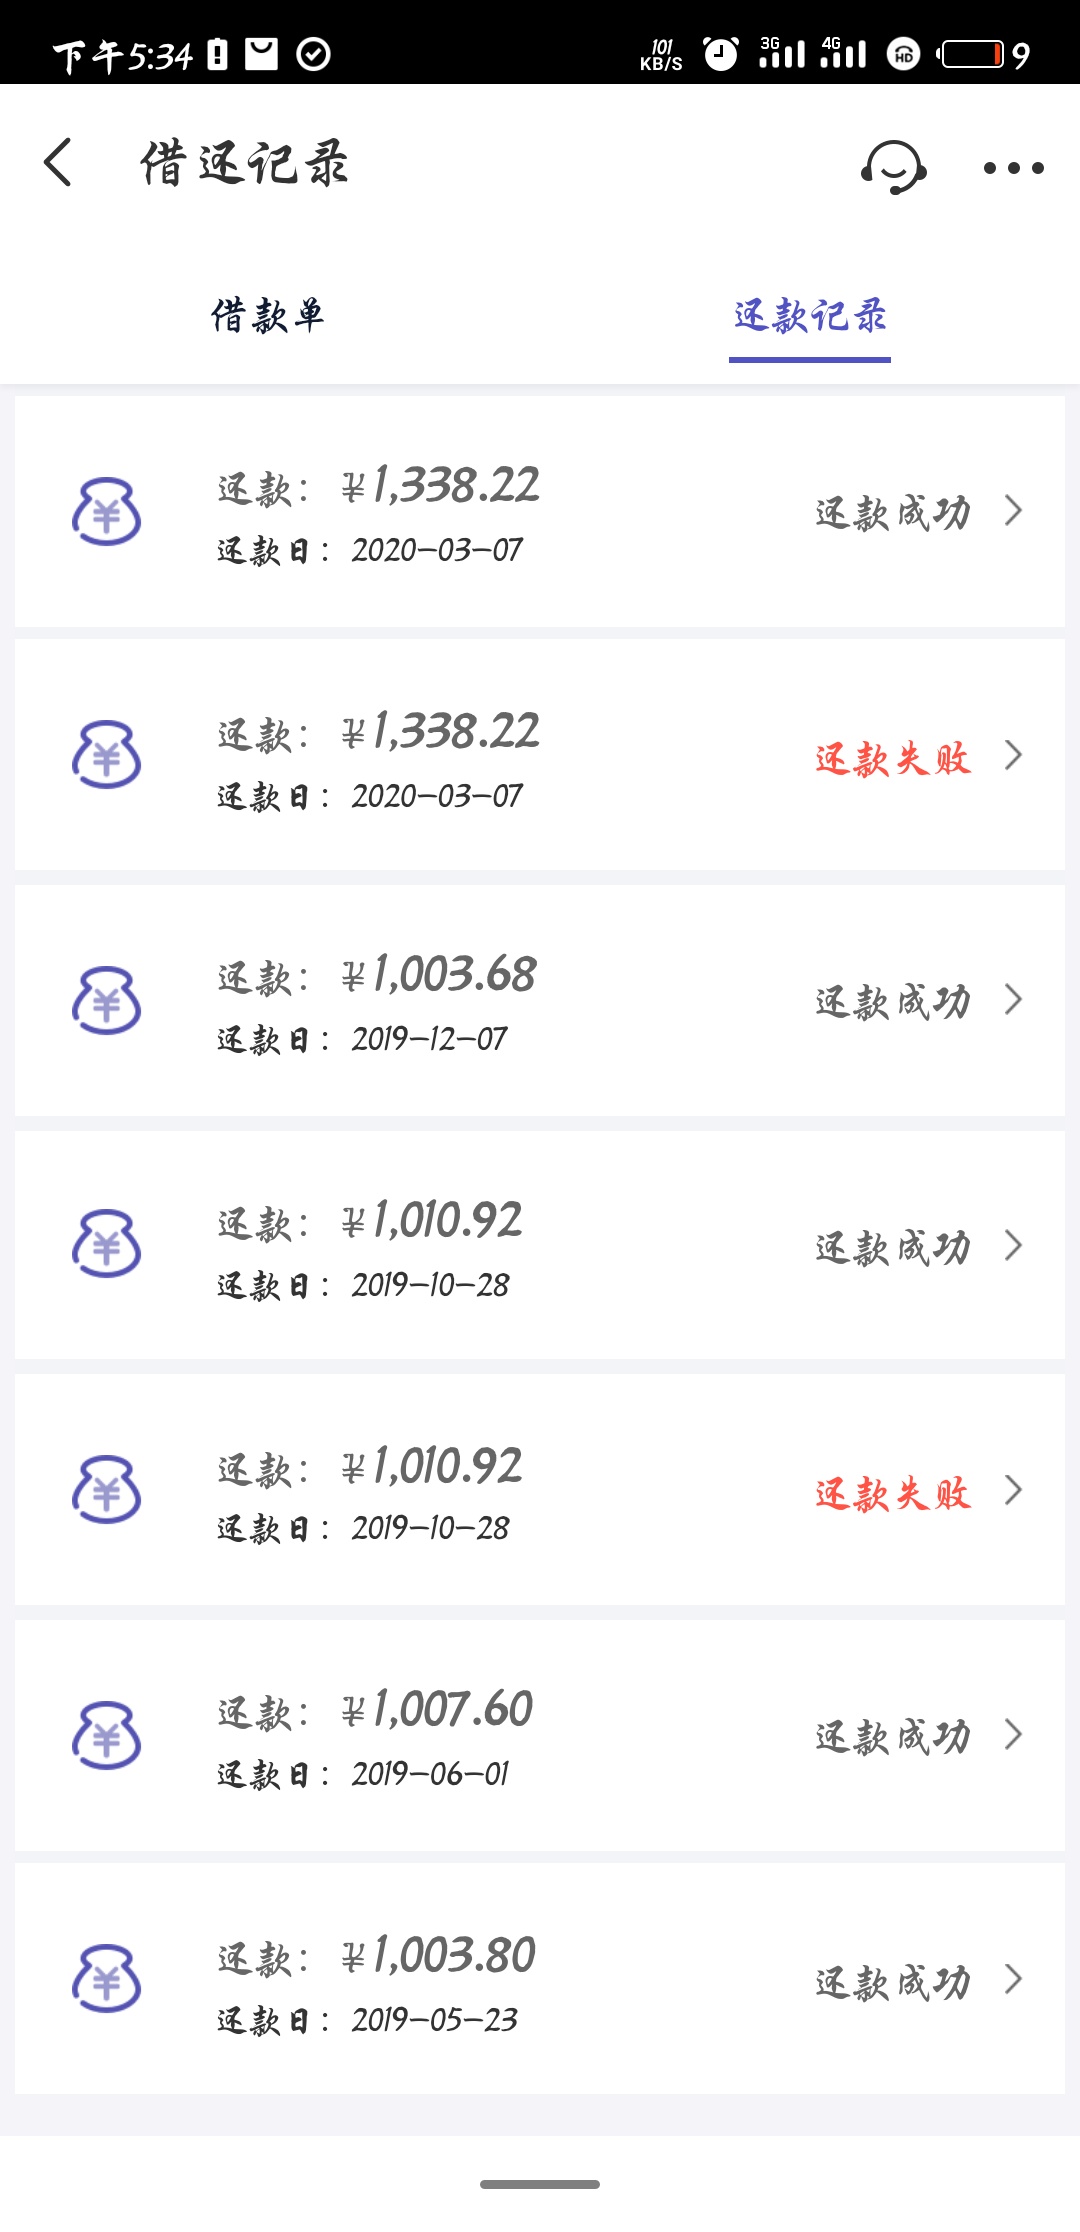Expand chevron of 2020-03-07 successful repayment

tap(1013, 511)
